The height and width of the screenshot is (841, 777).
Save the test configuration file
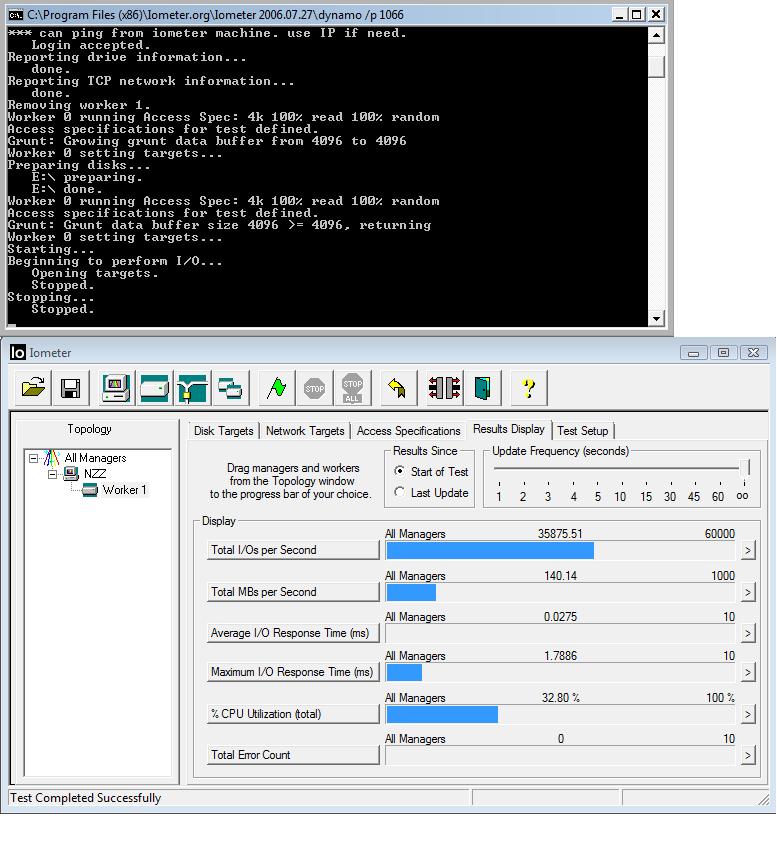(x=70, y=387)
